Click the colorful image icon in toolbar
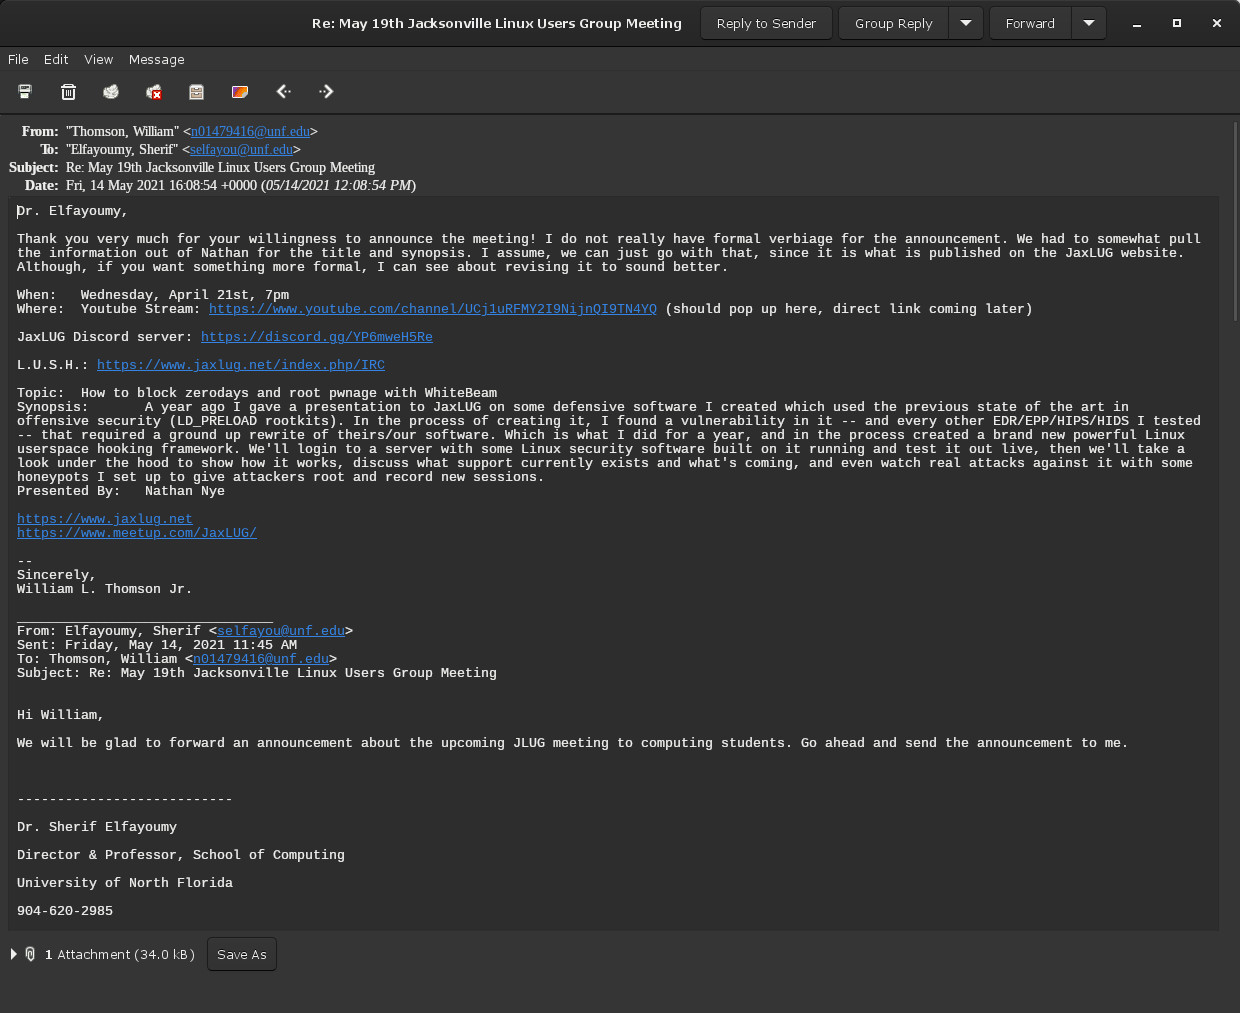The height and width of the screenshot is (1013, 1240). tap(240, 92)
